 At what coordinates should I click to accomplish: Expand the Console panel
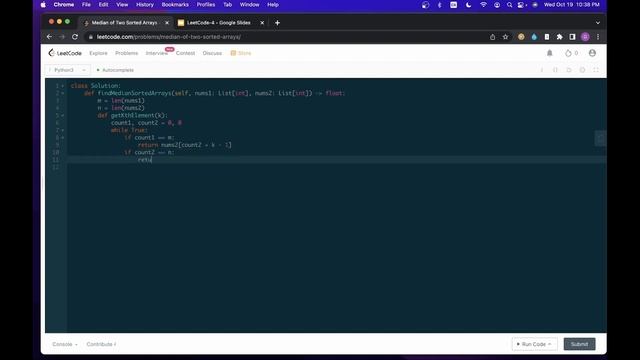[x=64, y=344]
